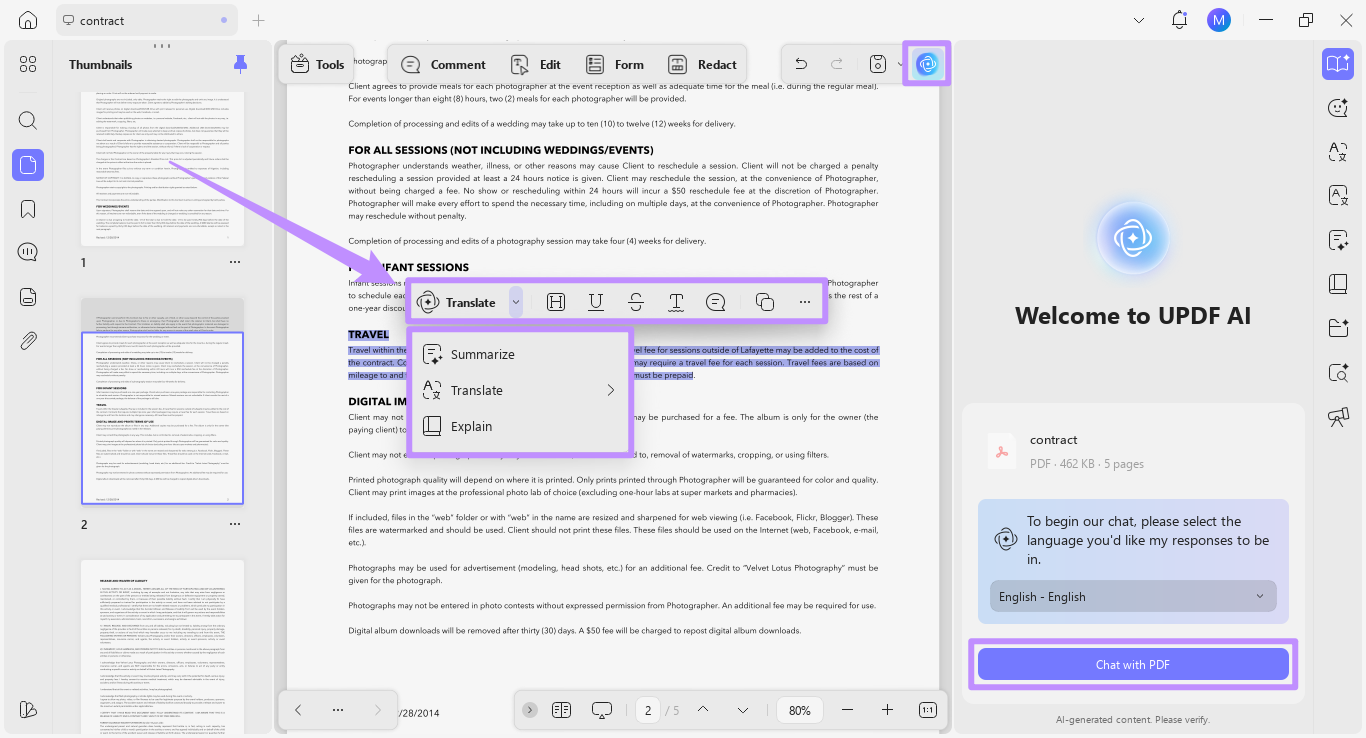The image size is (1366, 738).
Task: Open the Tools menu
Action: (317, 64)
